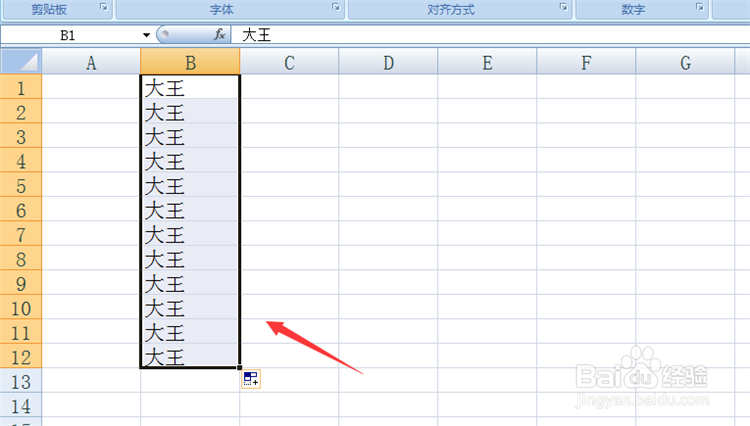
Task: Select row 7 header
Action: click(21, 234)
